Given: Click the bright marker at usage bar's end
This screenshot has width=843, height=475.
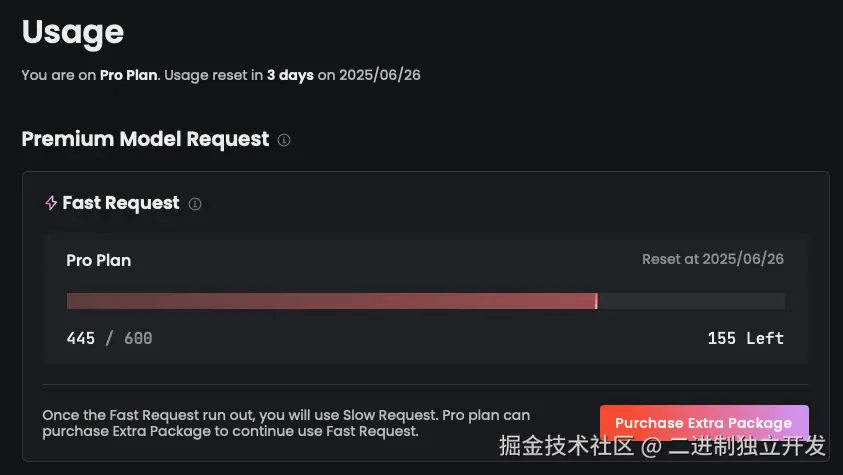Looking at the screenshot, I should click(x=596, y=301).
